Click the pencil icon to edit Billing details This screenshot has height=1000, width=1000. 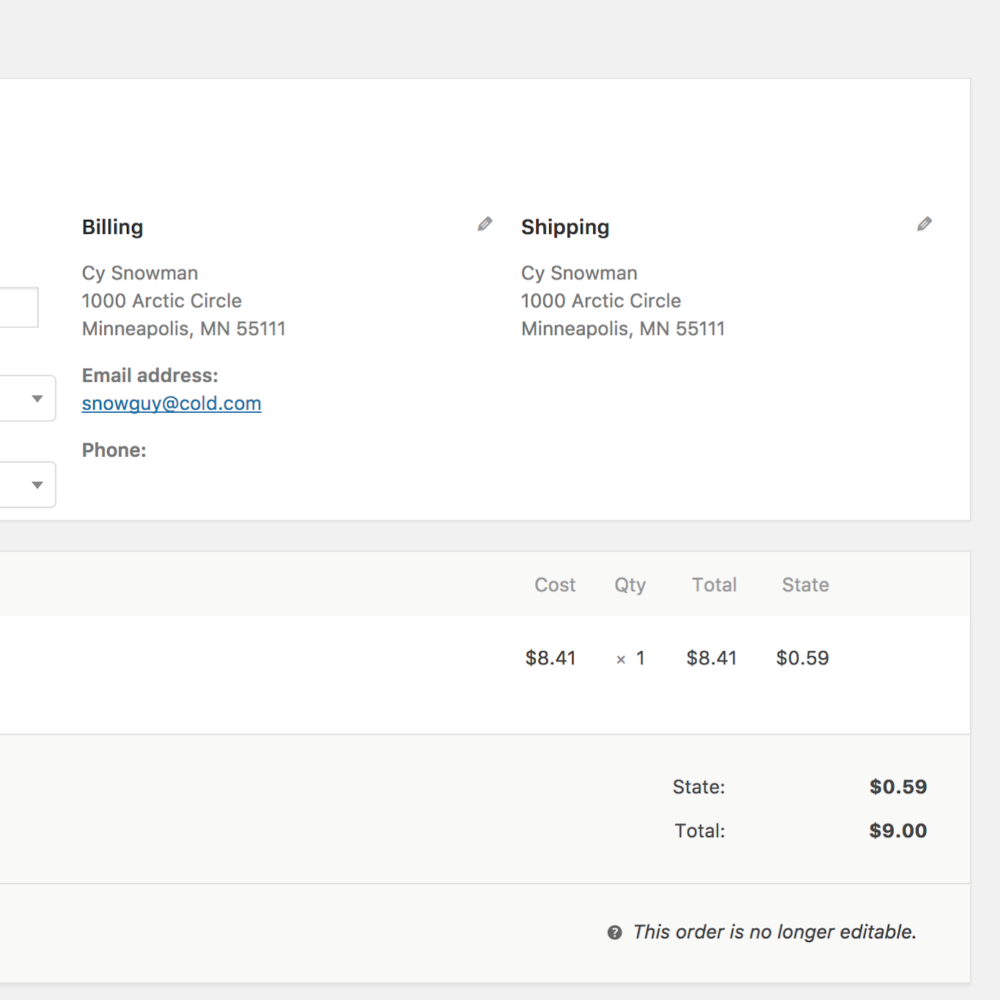pyautogui.click(x=485, y=223)
